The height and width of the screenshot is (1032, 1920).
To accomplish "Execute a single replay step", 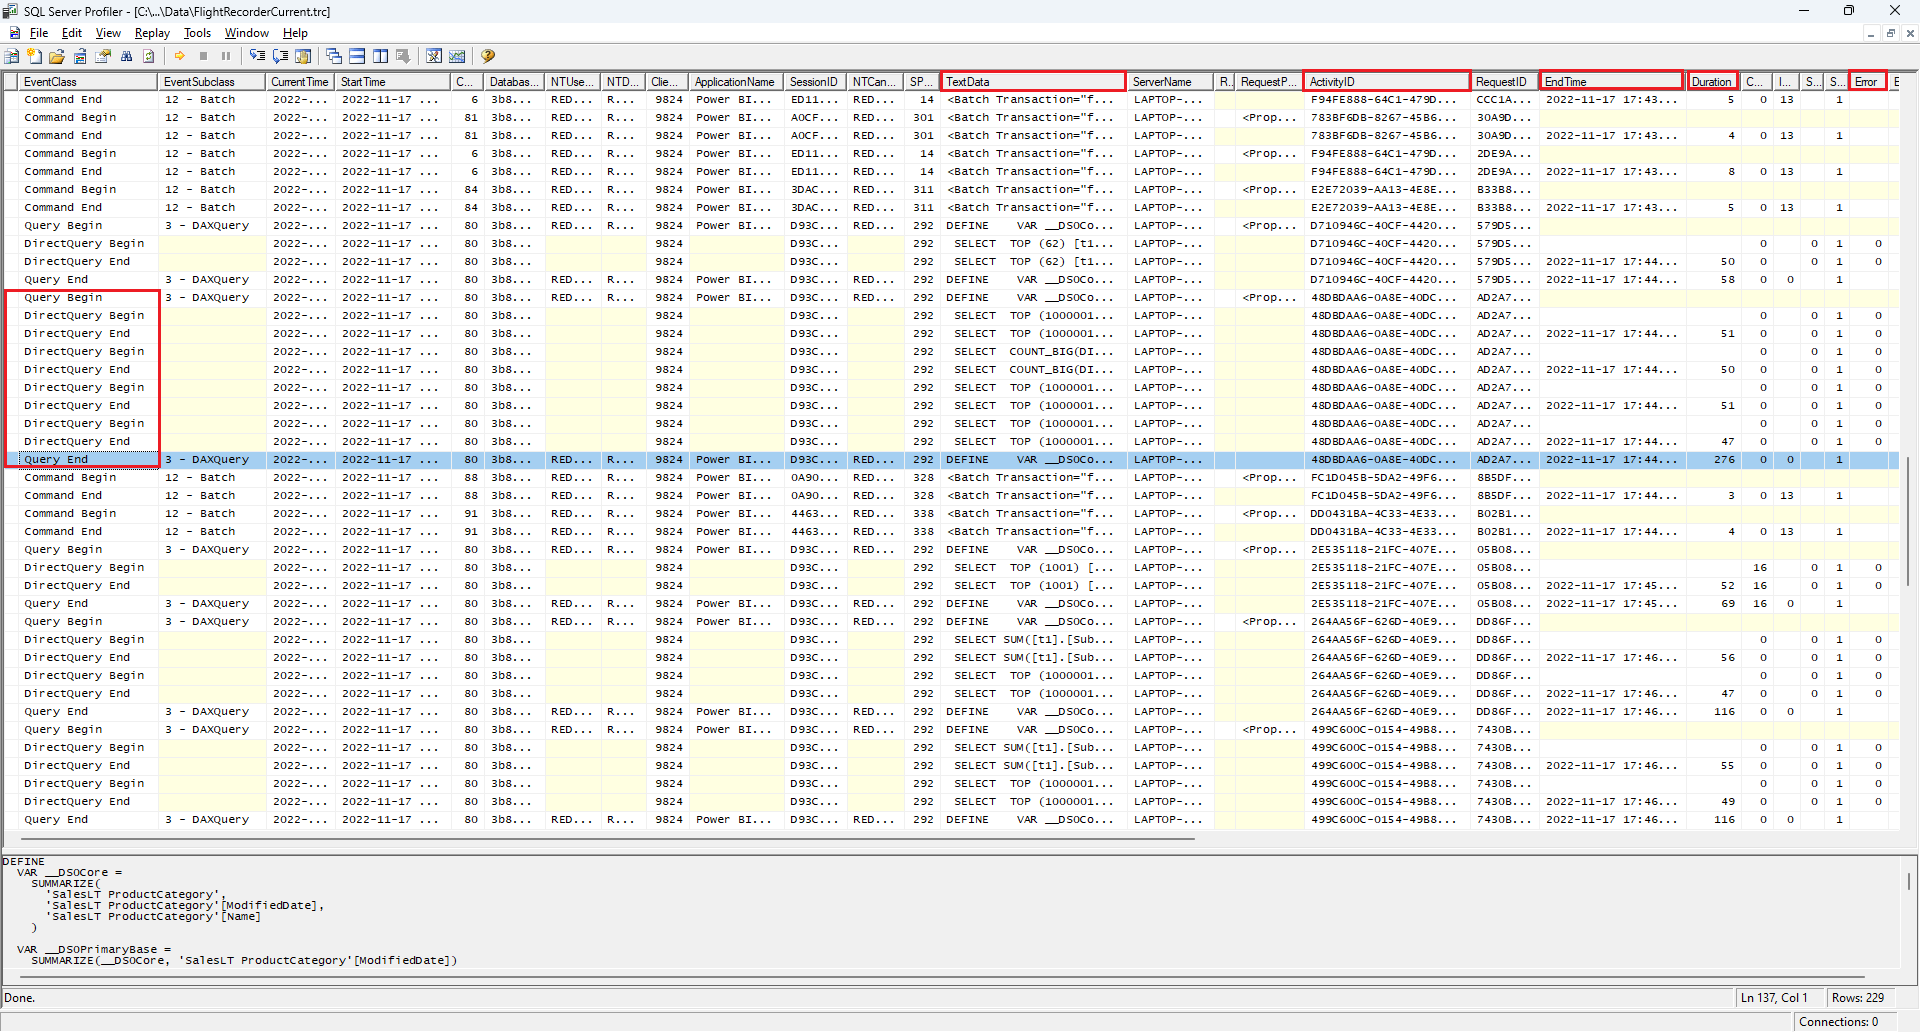I will tap(256, 56).
